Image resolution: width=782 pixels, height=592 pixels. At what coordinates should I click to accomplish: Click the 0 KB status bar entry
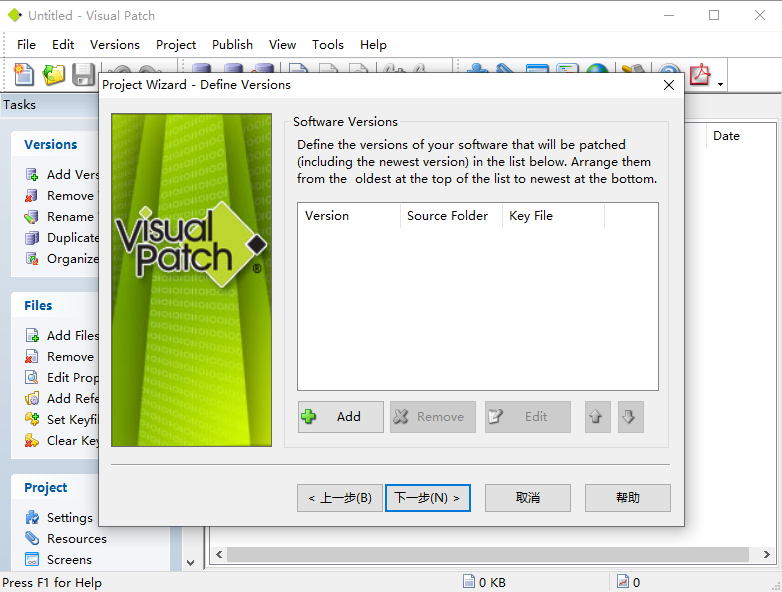pos(485,582)
